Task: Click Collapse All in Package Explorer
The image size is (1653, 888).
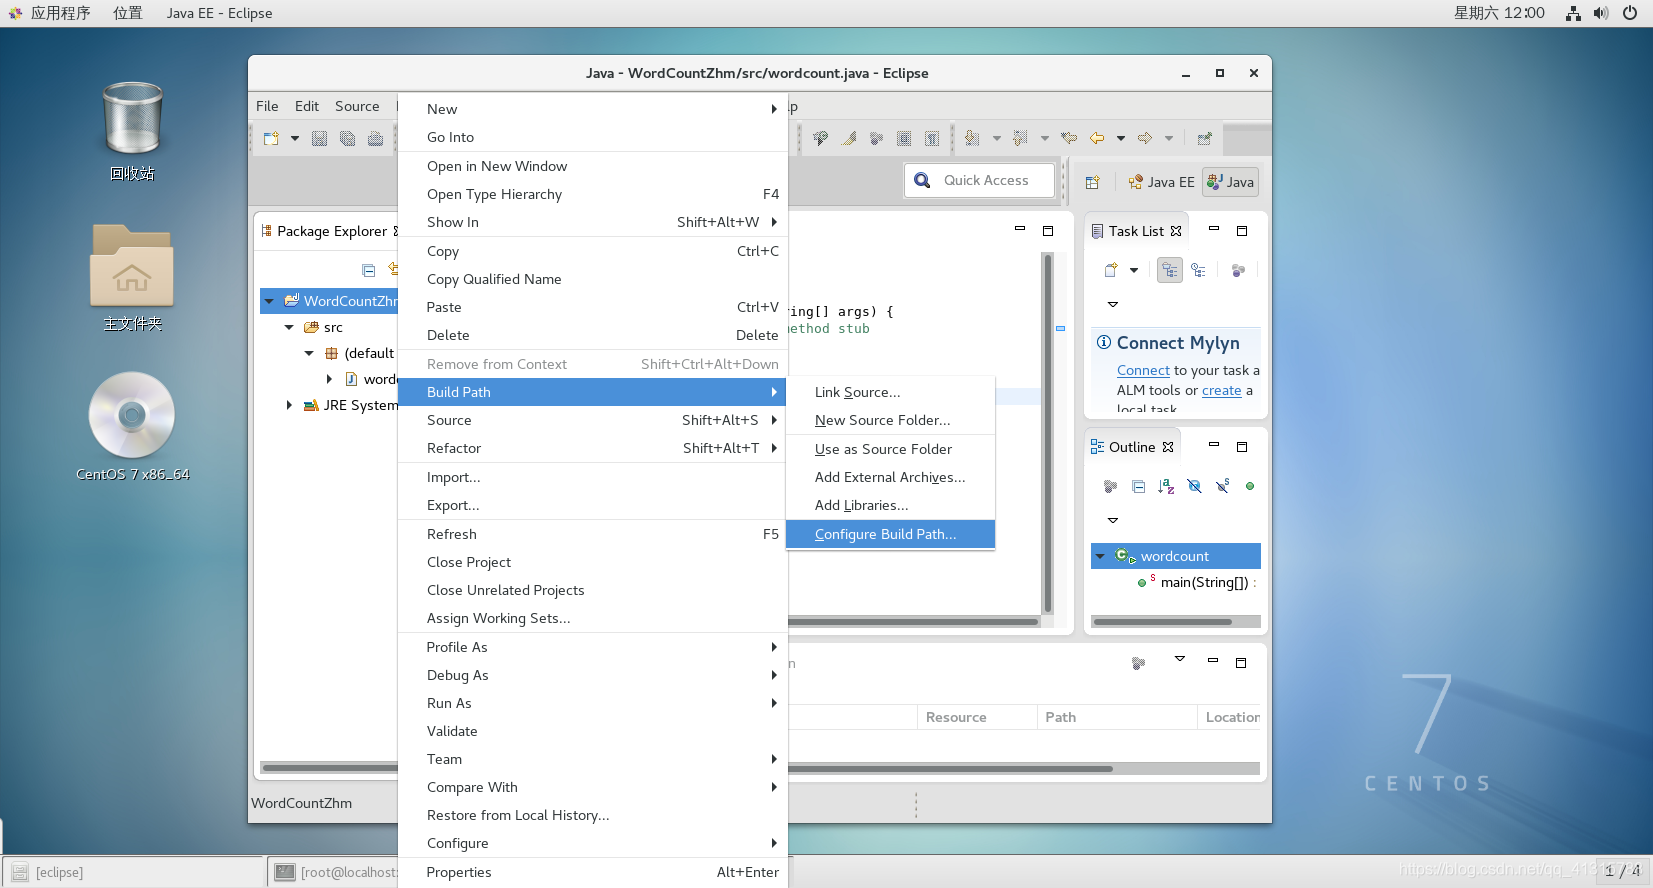Action: (x=368, y=270)
